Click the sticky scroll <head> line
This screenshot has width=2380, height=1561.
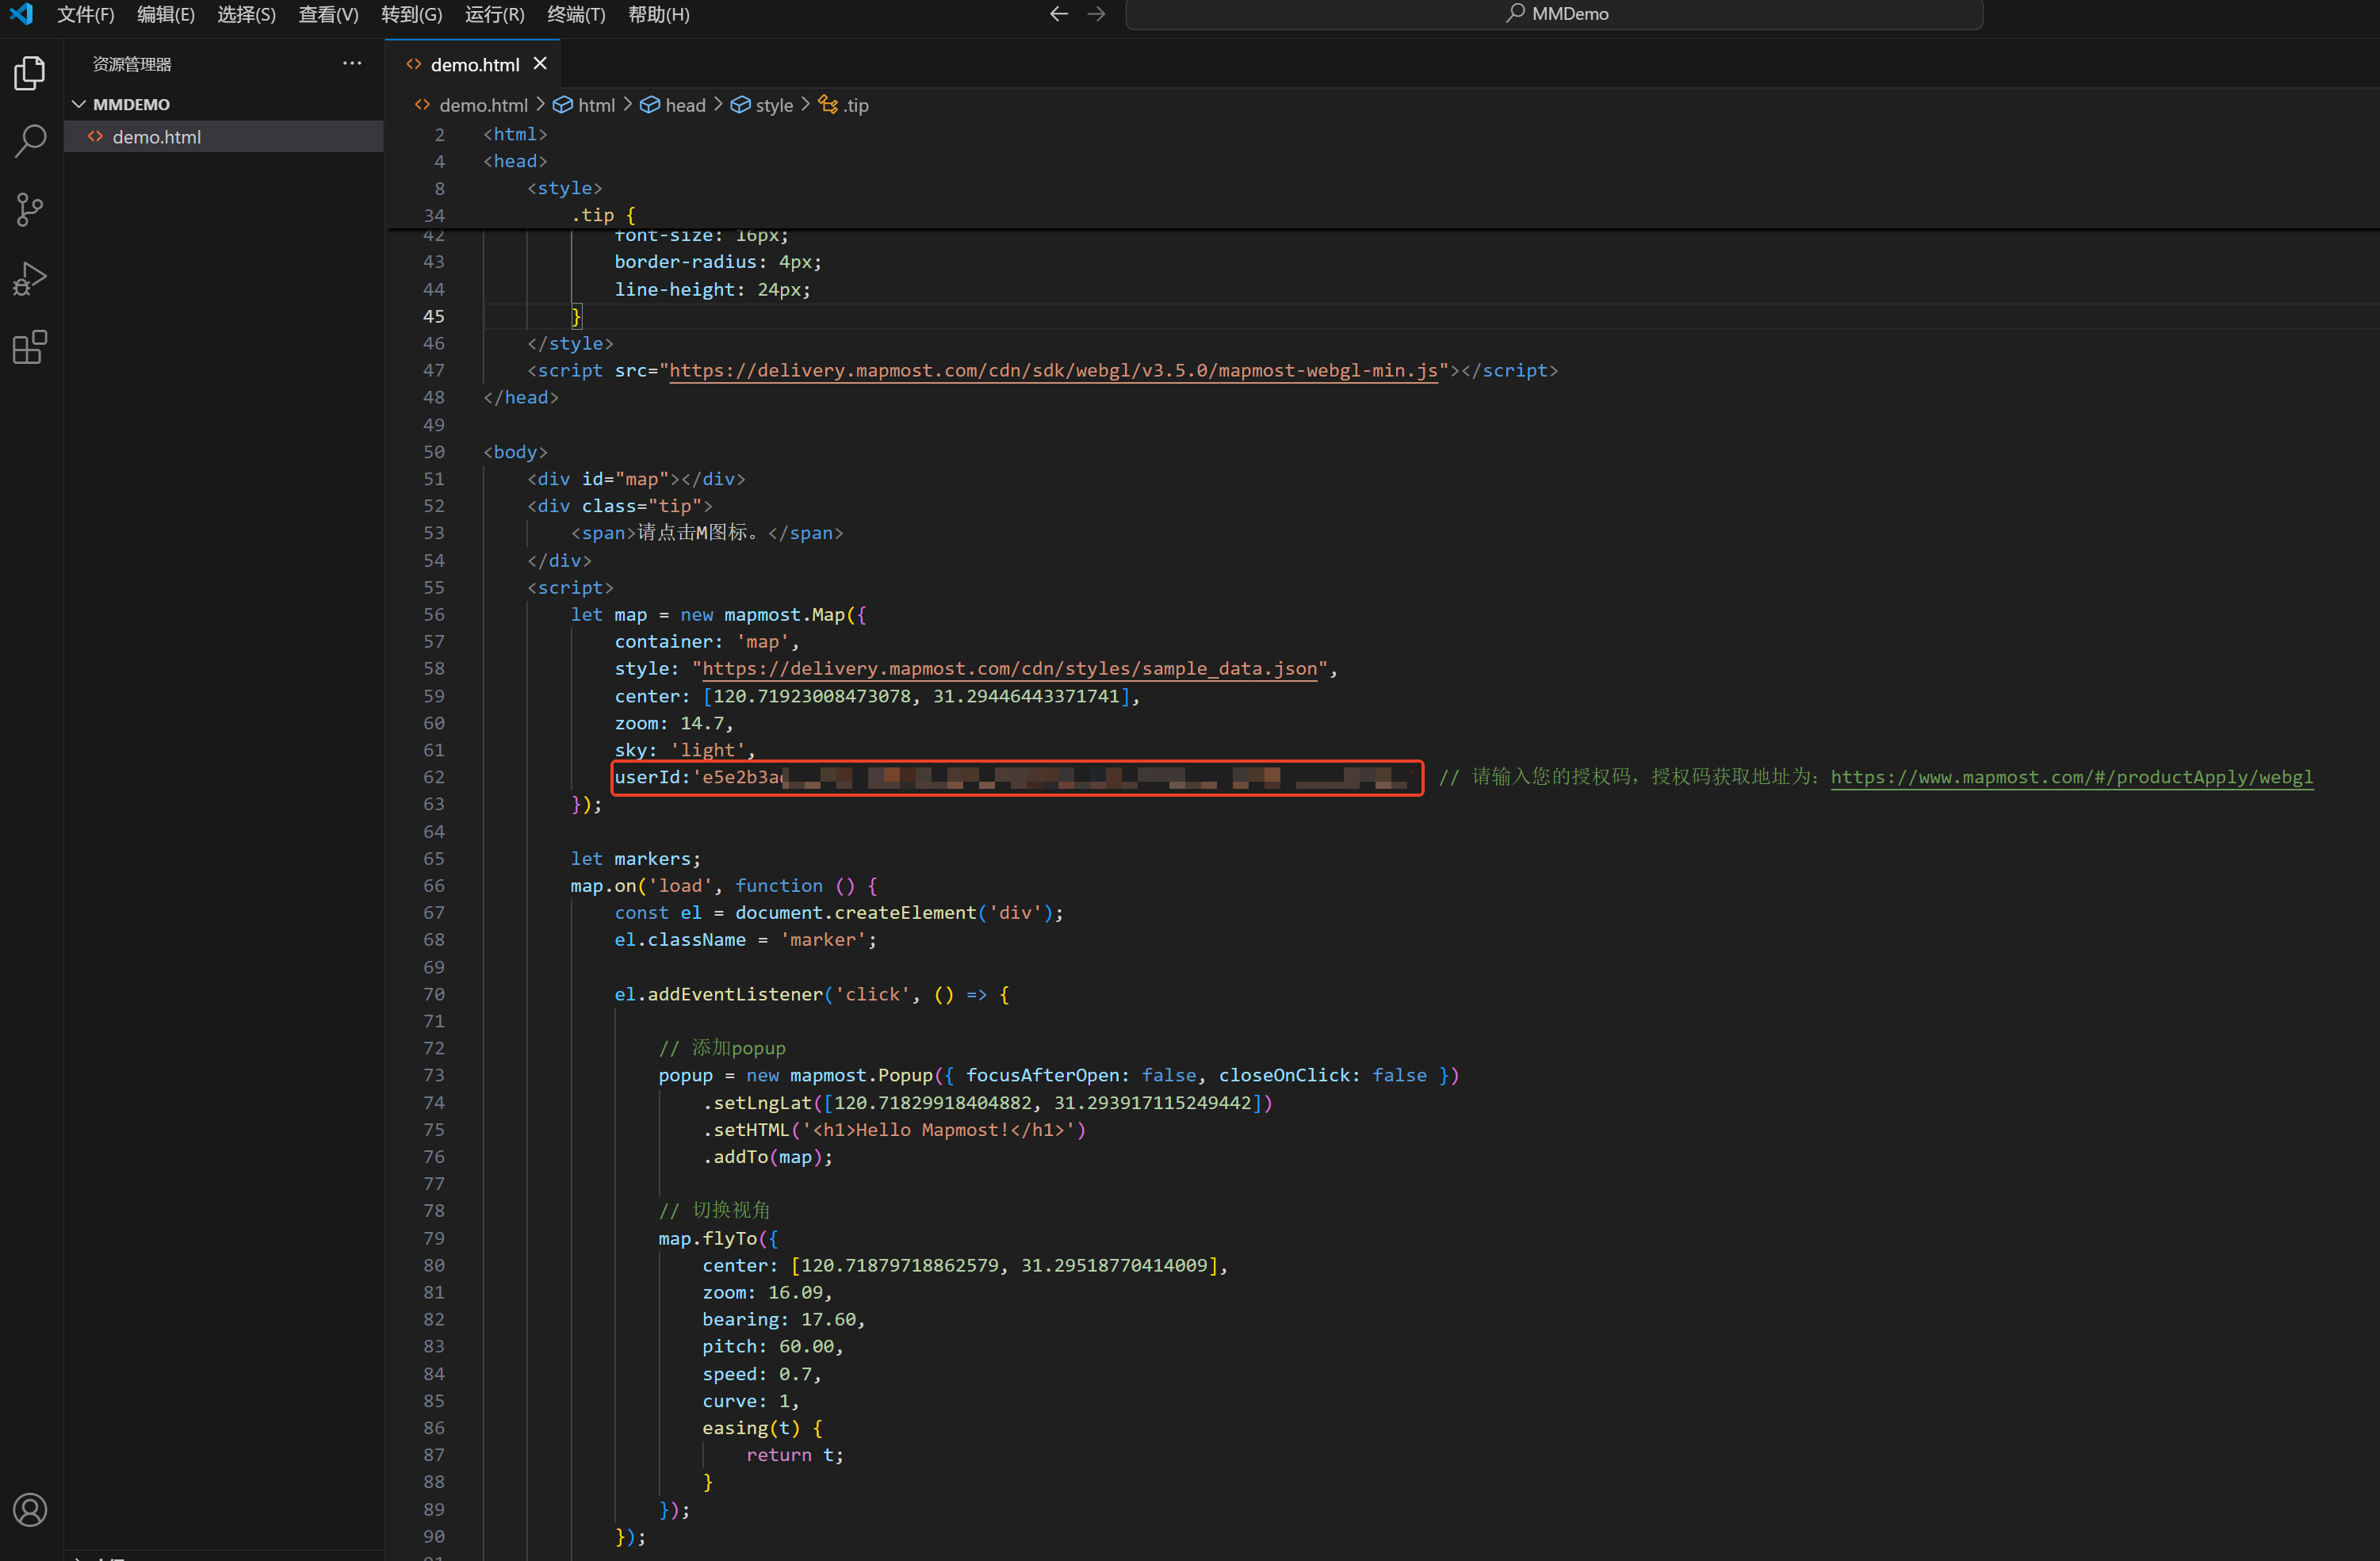pyautogui.click(x=515, y=161)
